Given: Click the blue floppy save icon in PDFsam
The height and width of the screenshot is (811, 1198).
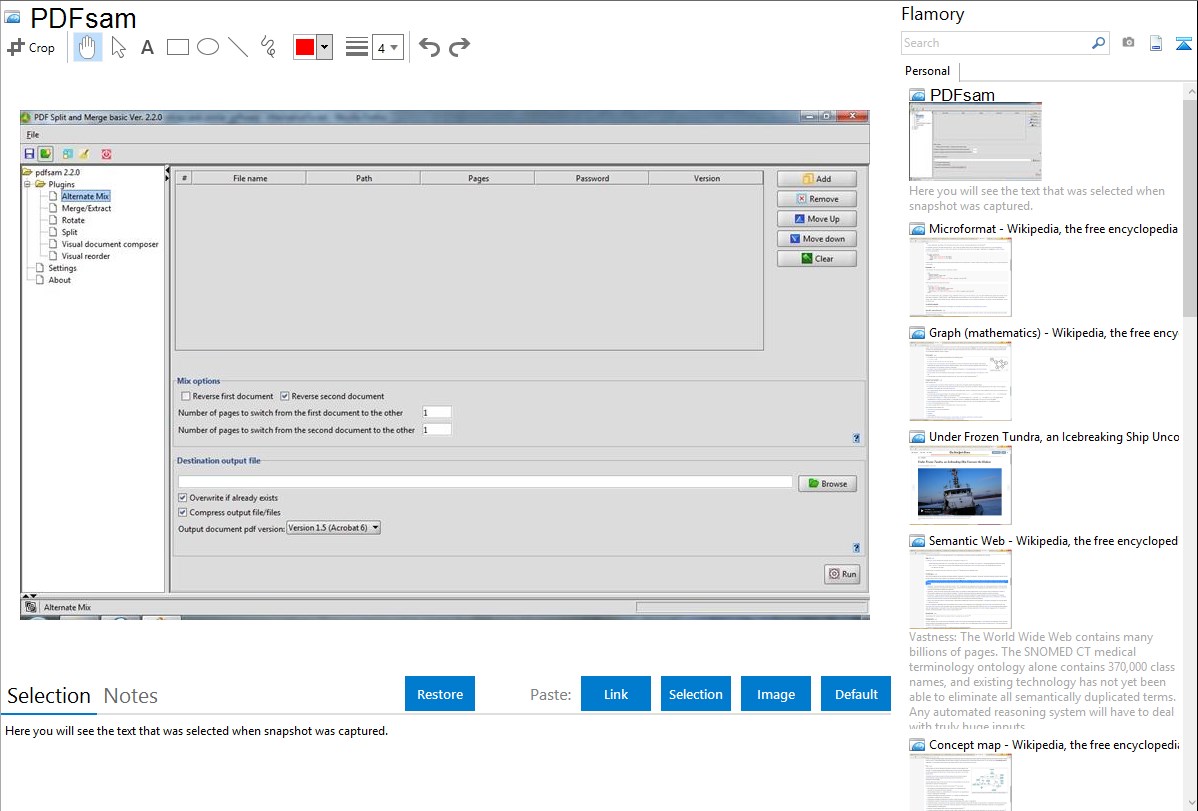Looking at the screenshot, I should pyautogui.click(x=29, y=154).
